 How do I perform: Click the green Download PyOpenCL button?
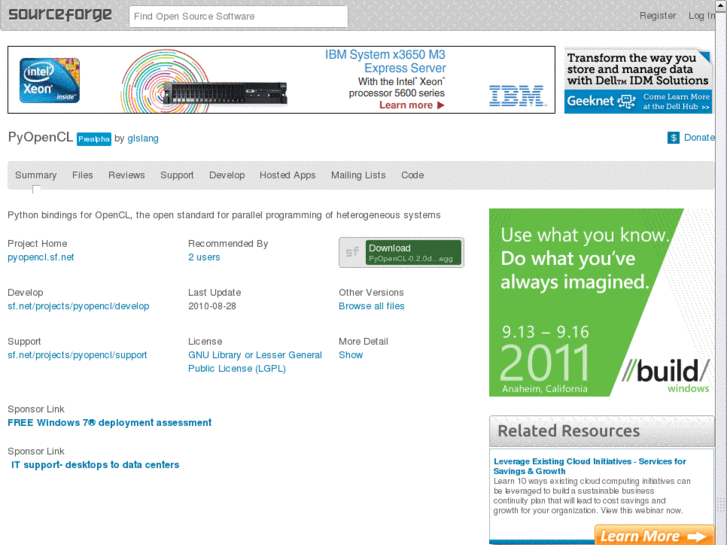coord(414,252)
